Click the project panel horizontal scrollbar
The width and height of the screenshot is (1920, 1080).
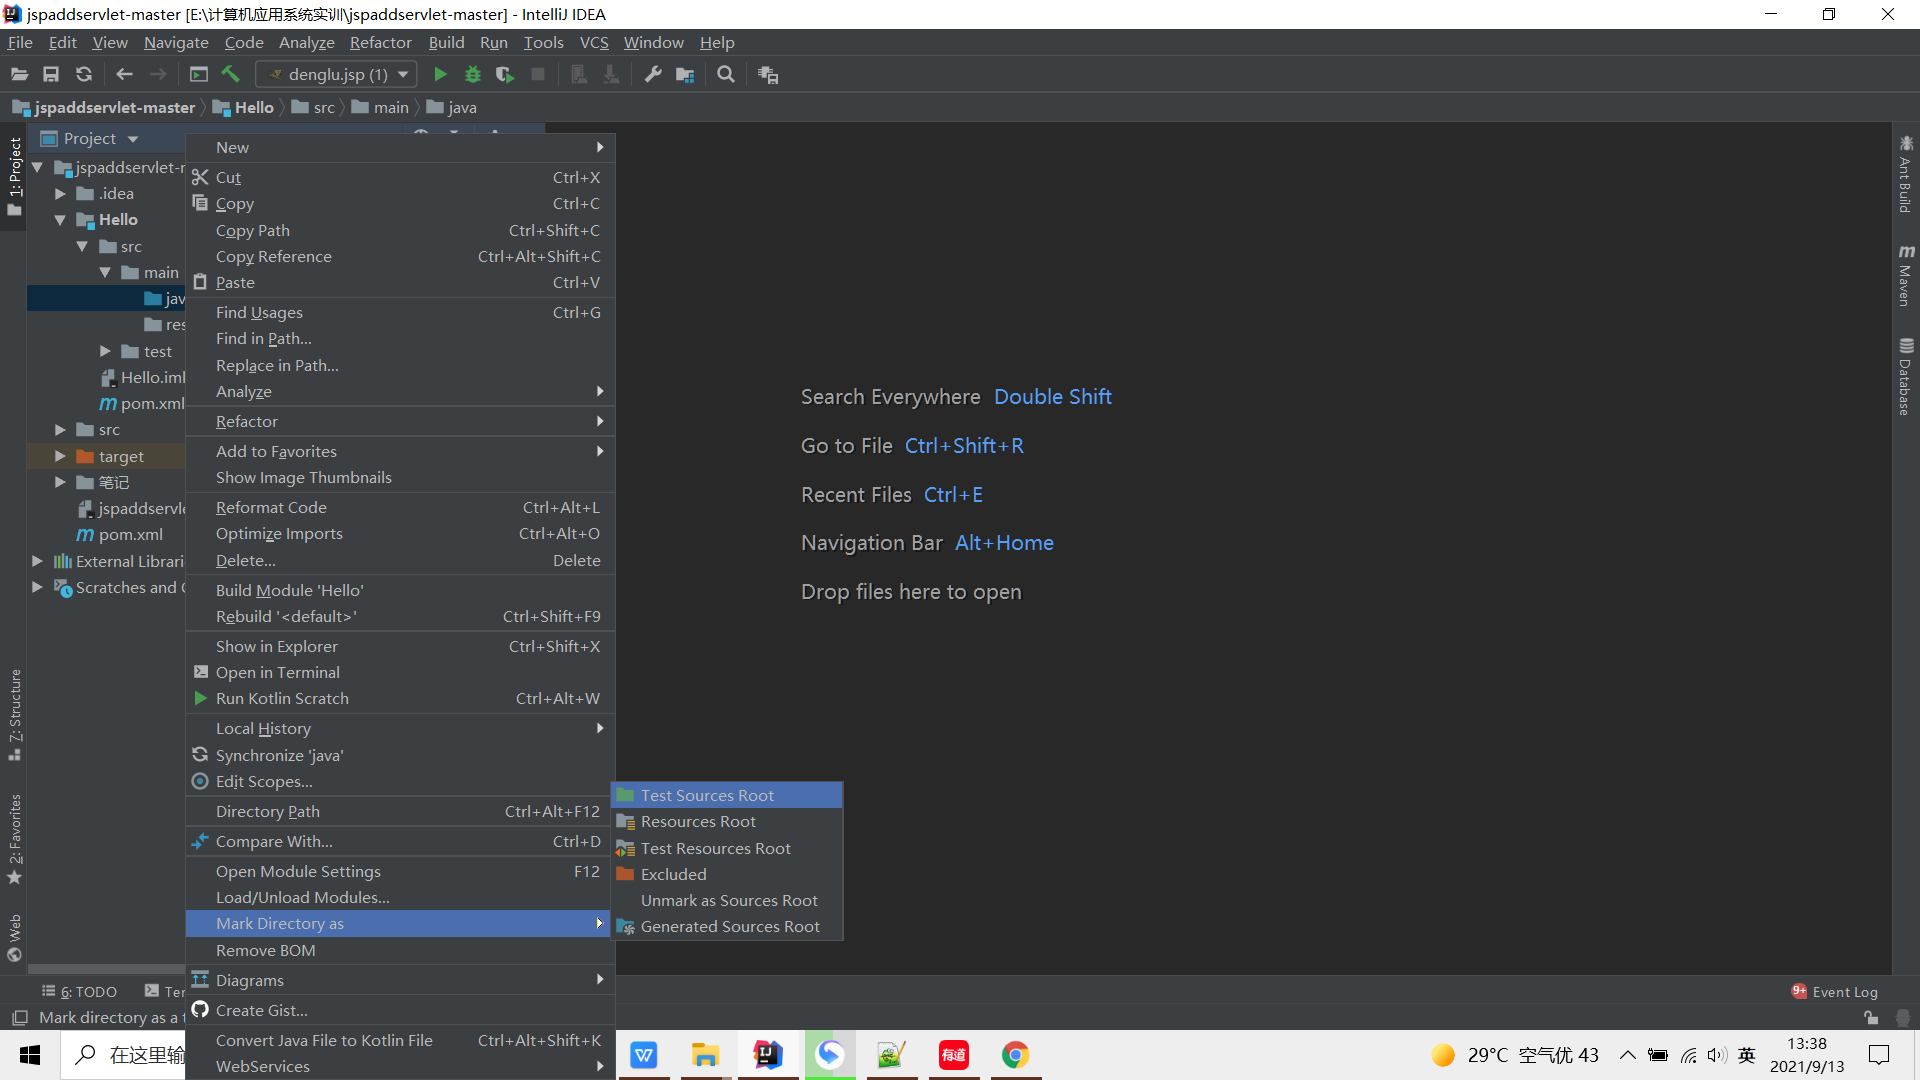point(105,969)
